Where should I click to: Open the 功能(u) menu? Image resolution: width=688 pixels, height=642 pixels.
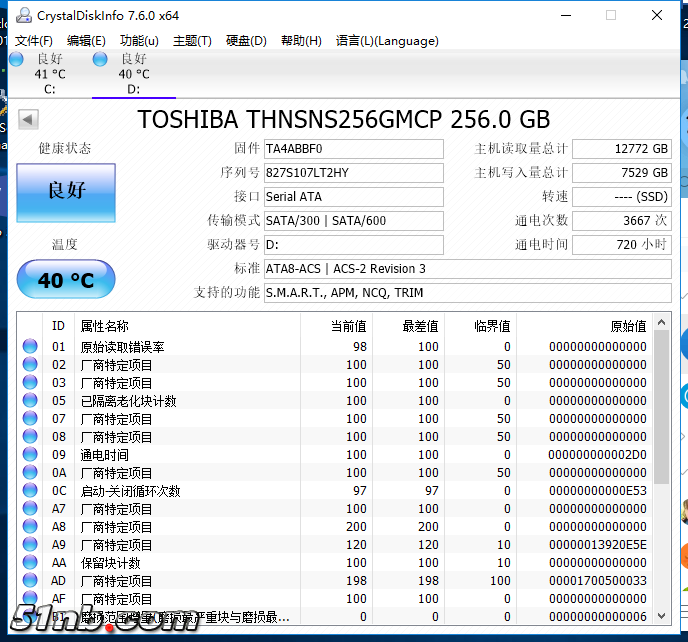click(x=139, y=41)
